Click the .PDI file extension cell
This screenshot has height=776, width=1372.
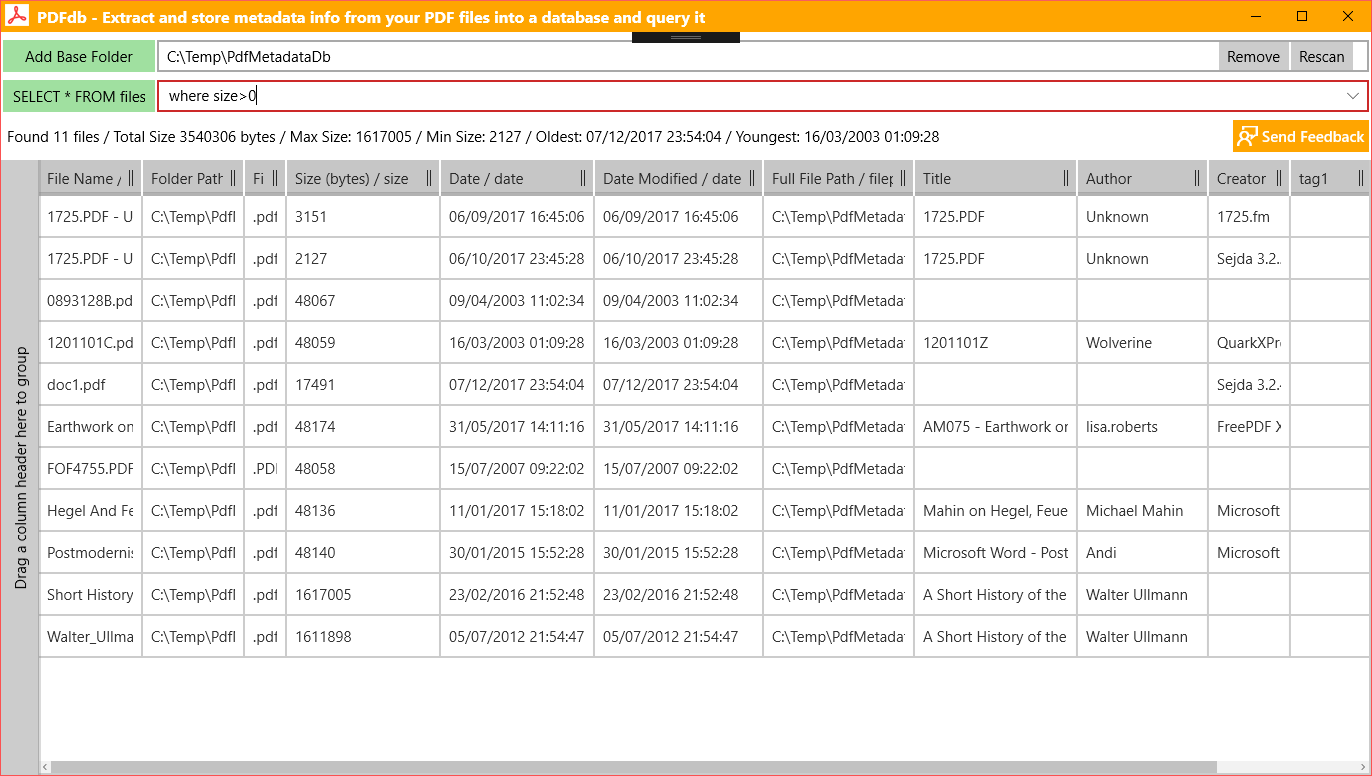point(265,469)
